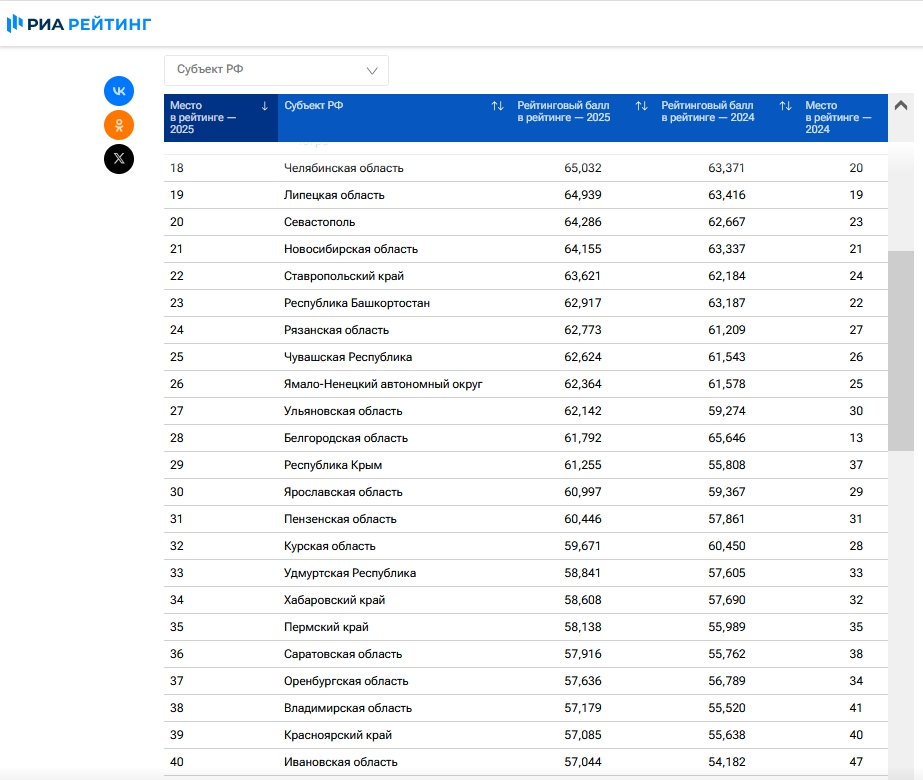This screenshot has width=923, height=780.
Task: Open the РИА Рейтинг logo homepage
Action: tap(79, 24)
